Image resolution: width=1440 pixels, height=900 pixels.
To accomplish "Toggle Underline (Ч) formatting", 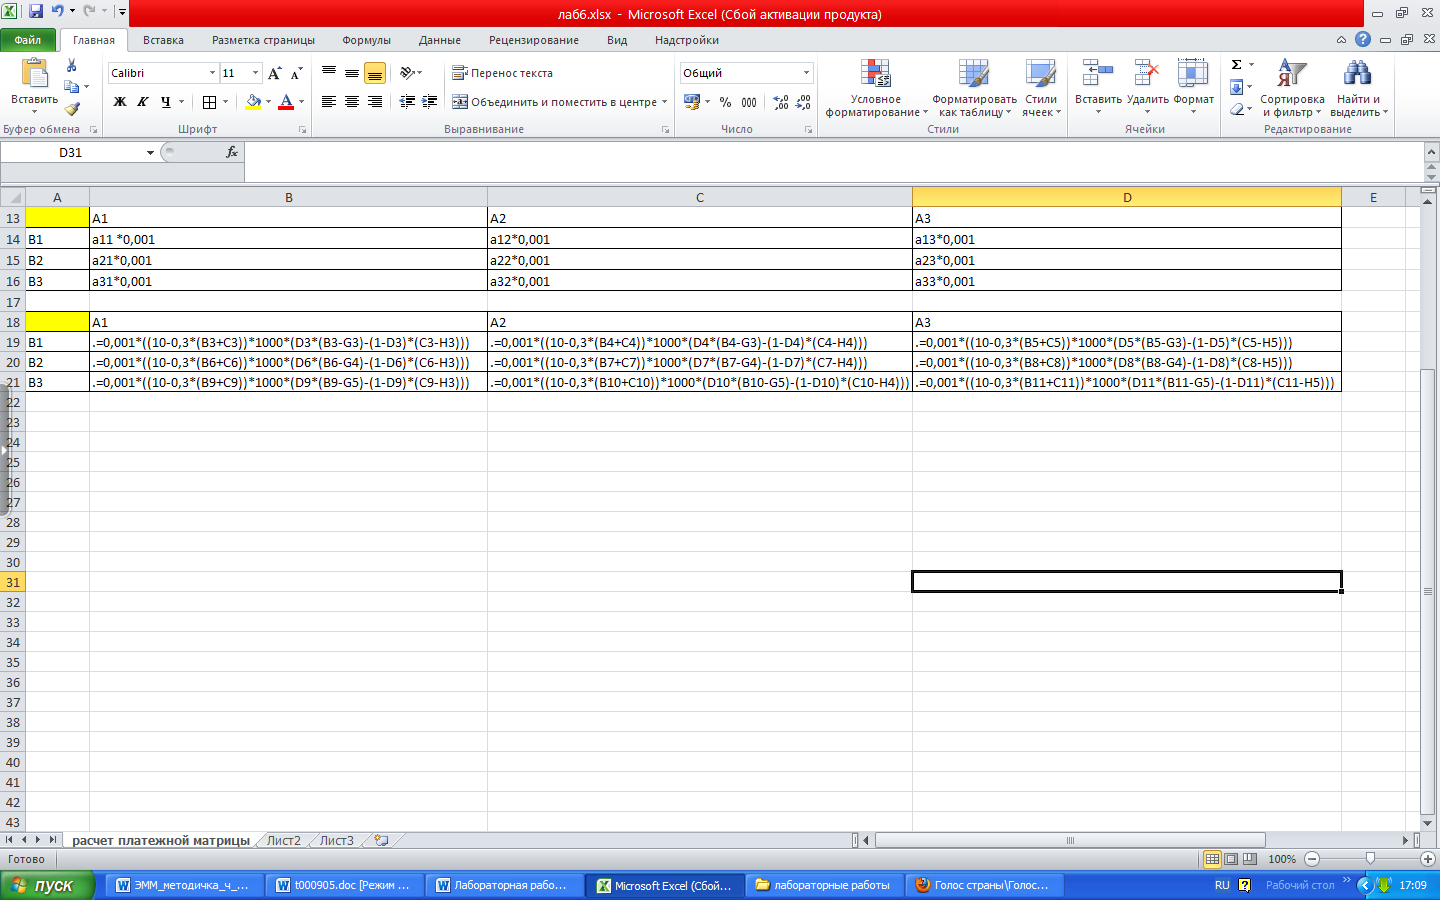I will (166, 102).
